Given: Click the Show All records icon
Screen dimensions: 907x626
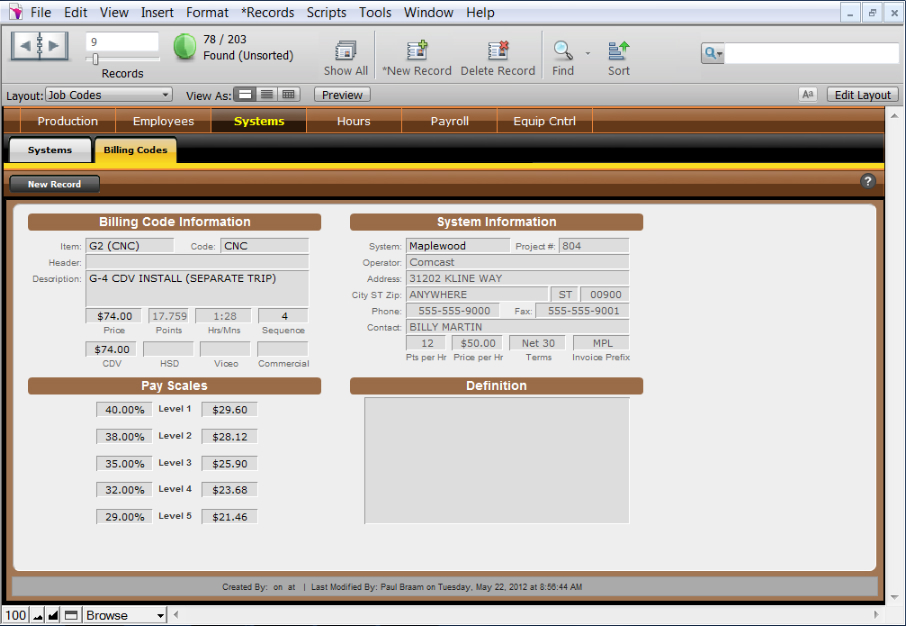Looking at the screenshot, I should tap(346, 51).
